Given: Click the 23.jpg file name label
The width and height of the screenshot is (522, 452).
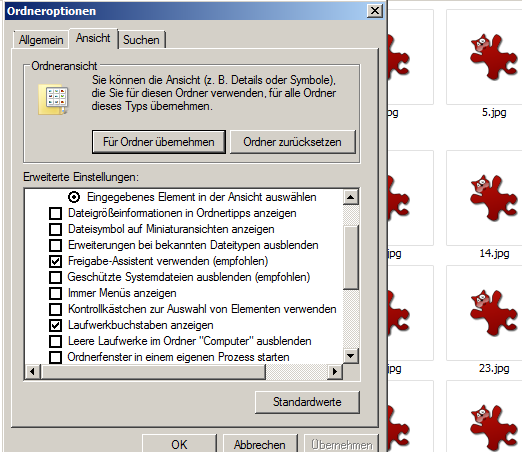Looking at the screenshot, I should 494,369.
